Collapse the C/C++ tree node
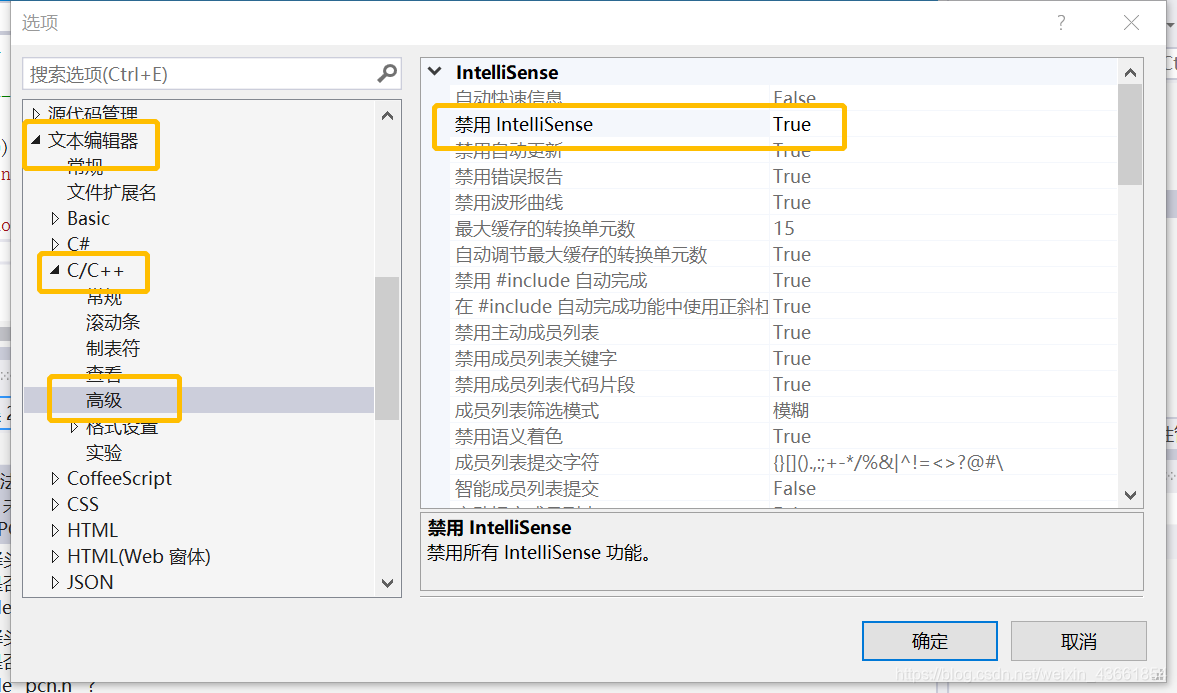 pyautogui.click(x=55, y=270)
